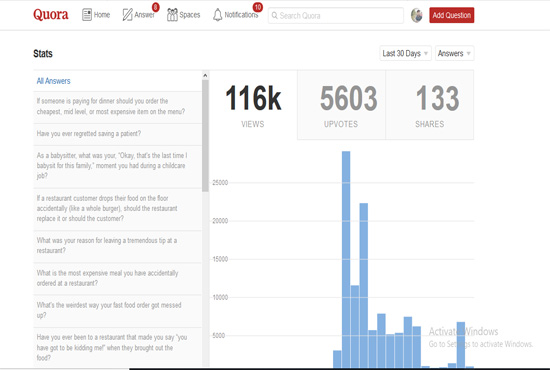This screenshot has height=370, width=550.
Task: Select the most expensive meal question
Action: (118, 278)
